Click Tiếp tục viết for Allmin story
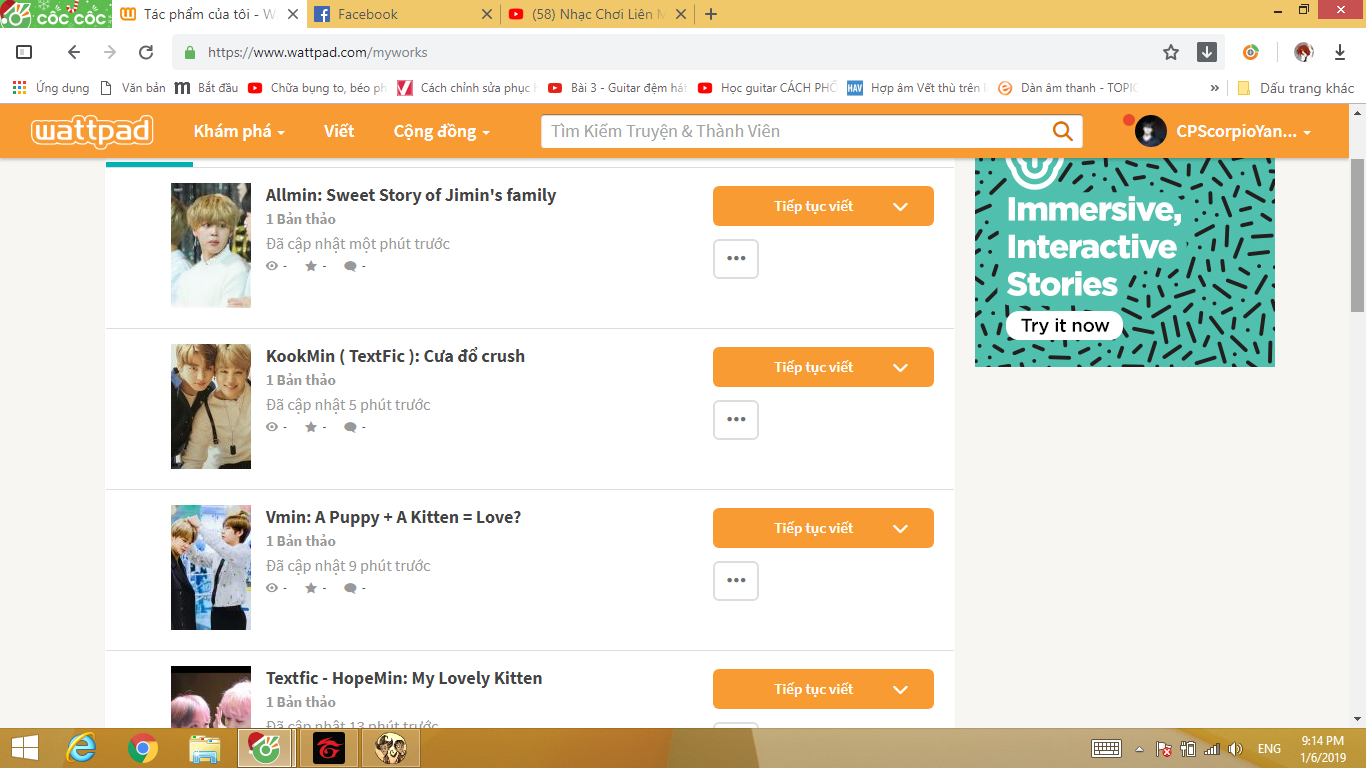This screenshot has height=768, width=1366. coord(813,206)
